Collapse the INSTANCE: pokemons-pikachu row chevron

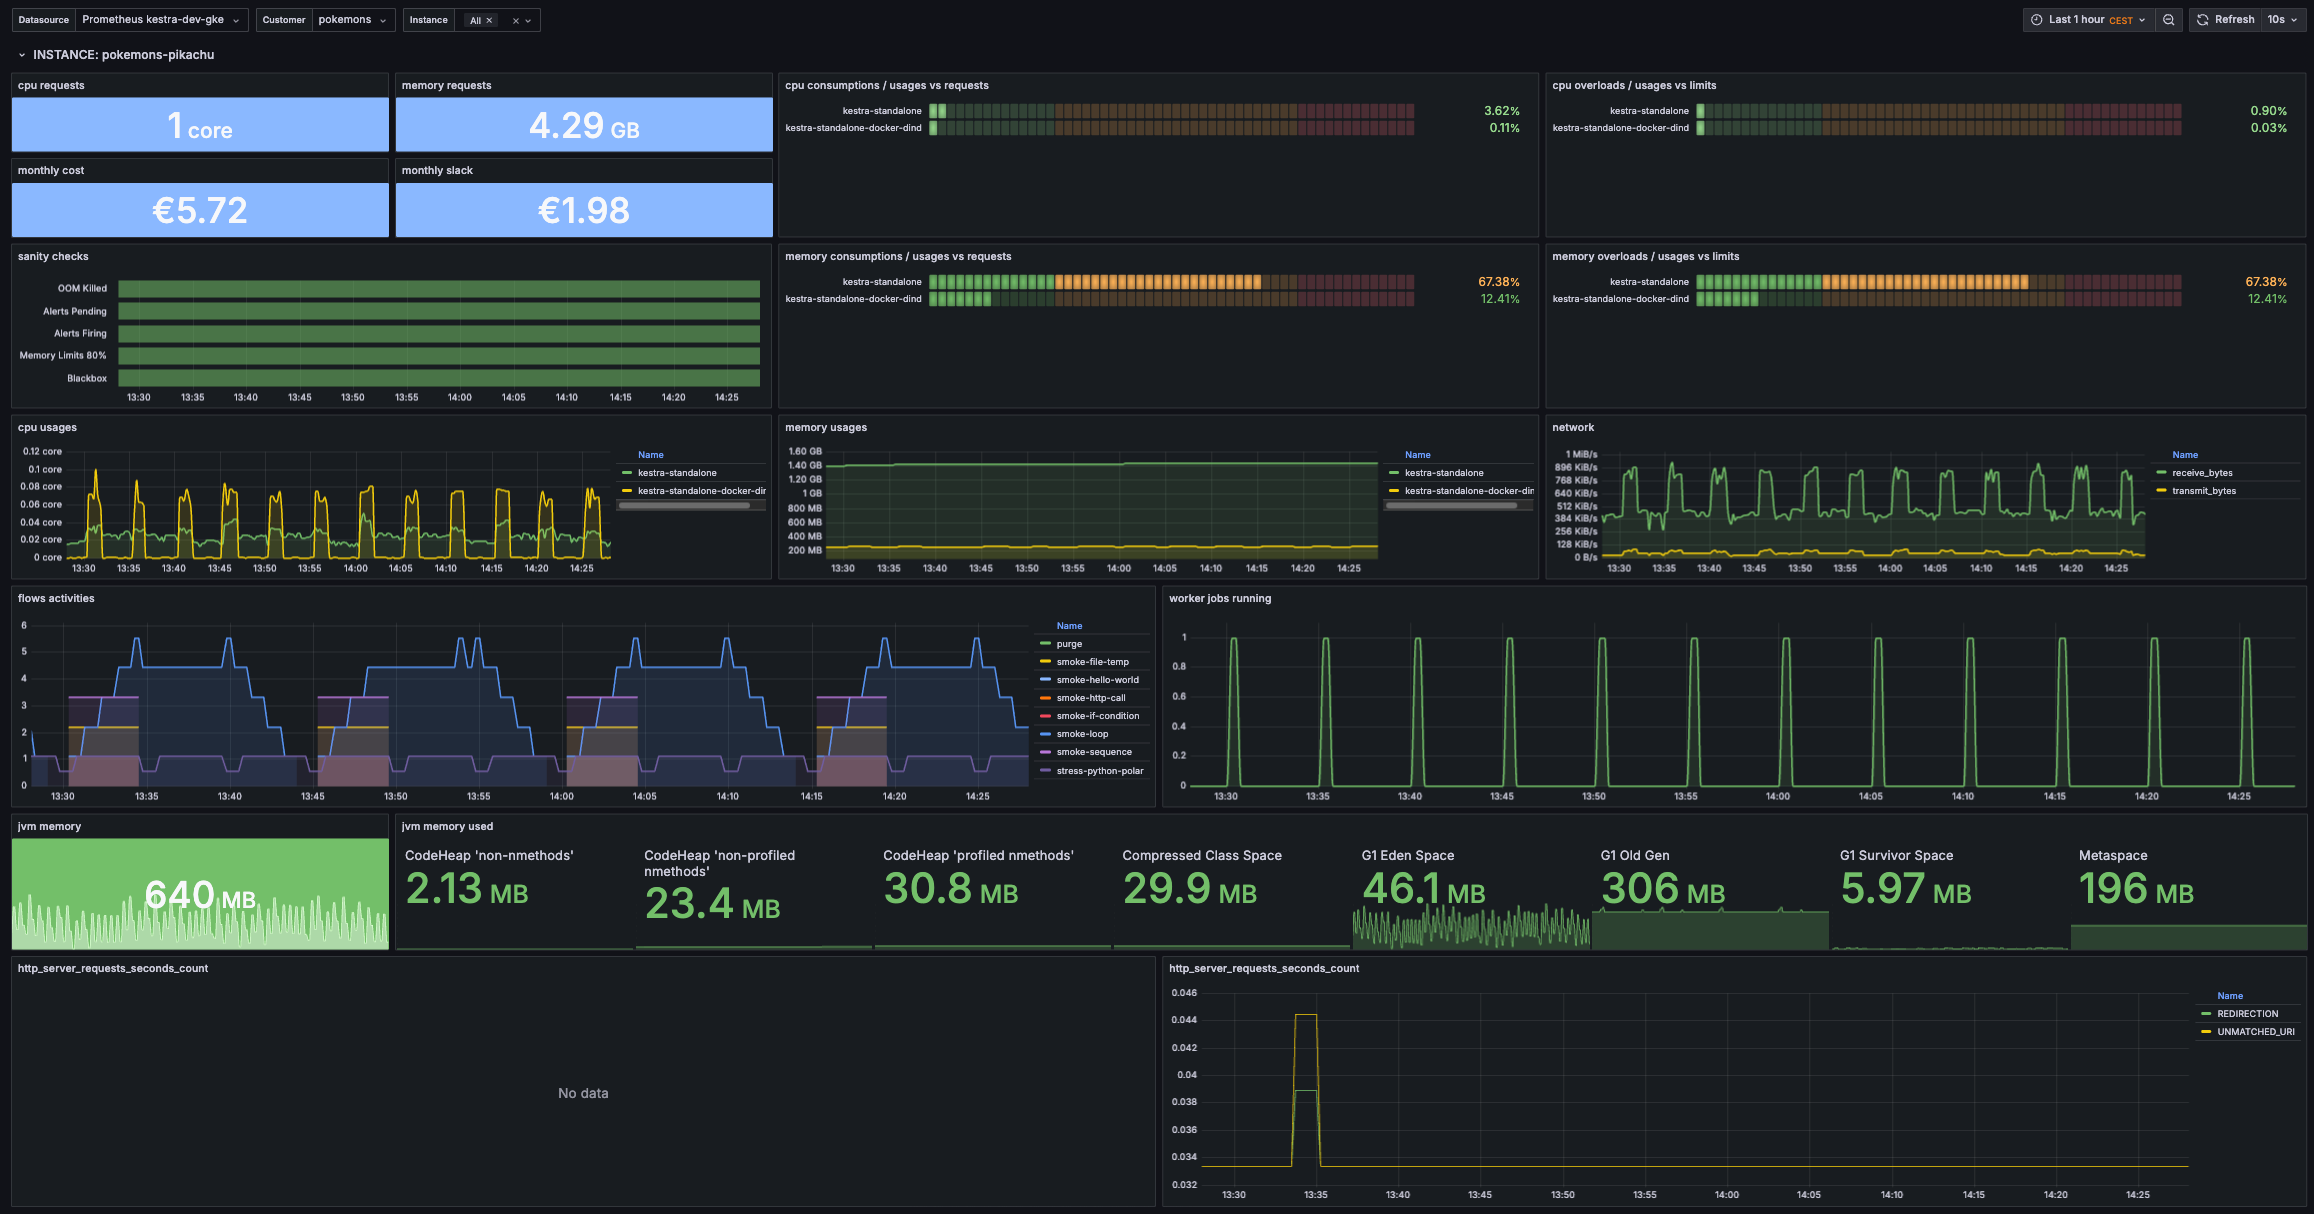pos(22,54)
